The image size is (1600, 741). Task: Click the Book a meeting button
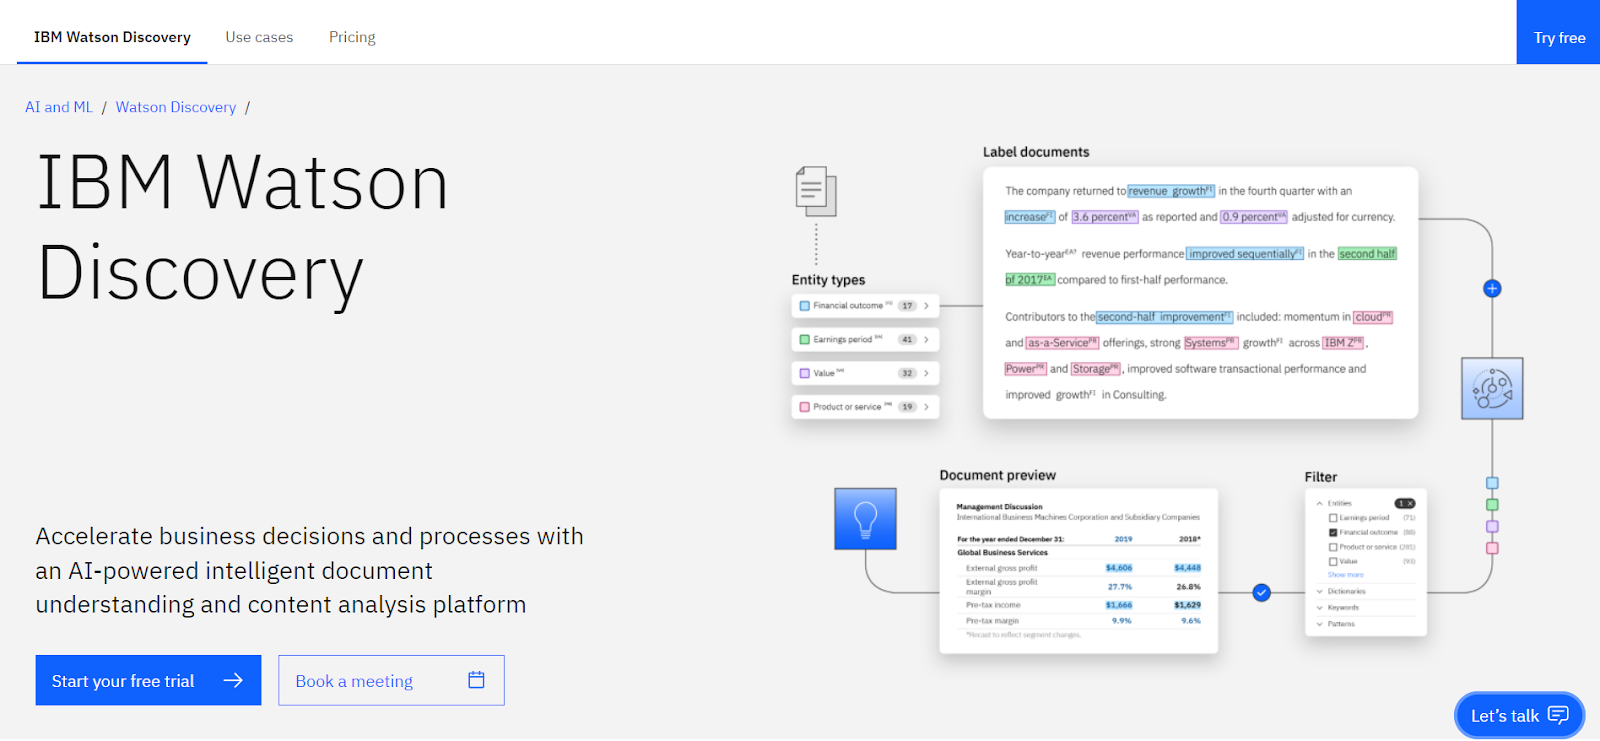391,680
